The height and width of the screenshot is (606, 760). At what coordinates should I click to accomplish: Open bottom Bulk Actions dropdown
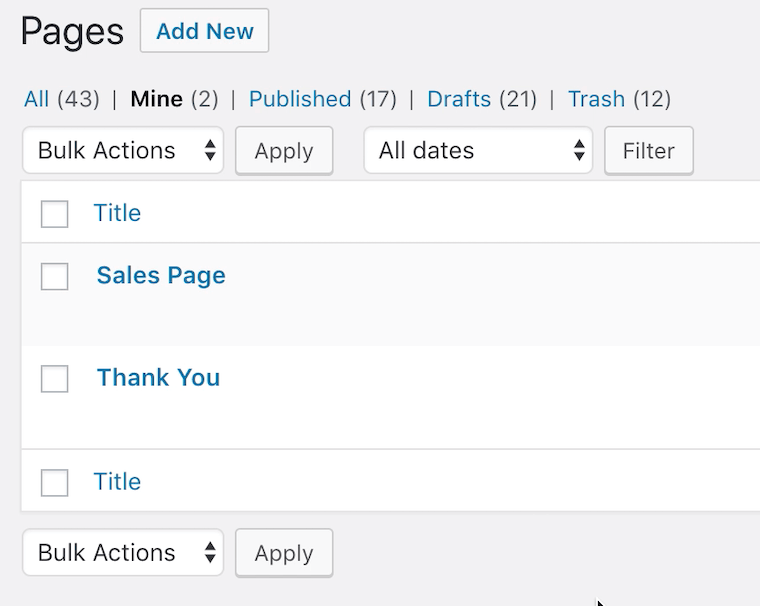point(123,553)
